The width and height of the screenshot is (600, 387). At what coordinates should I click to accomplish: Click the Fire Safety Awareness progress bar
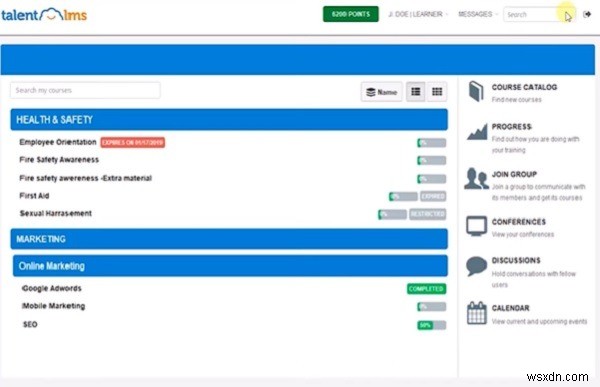(x=432, y=160)
